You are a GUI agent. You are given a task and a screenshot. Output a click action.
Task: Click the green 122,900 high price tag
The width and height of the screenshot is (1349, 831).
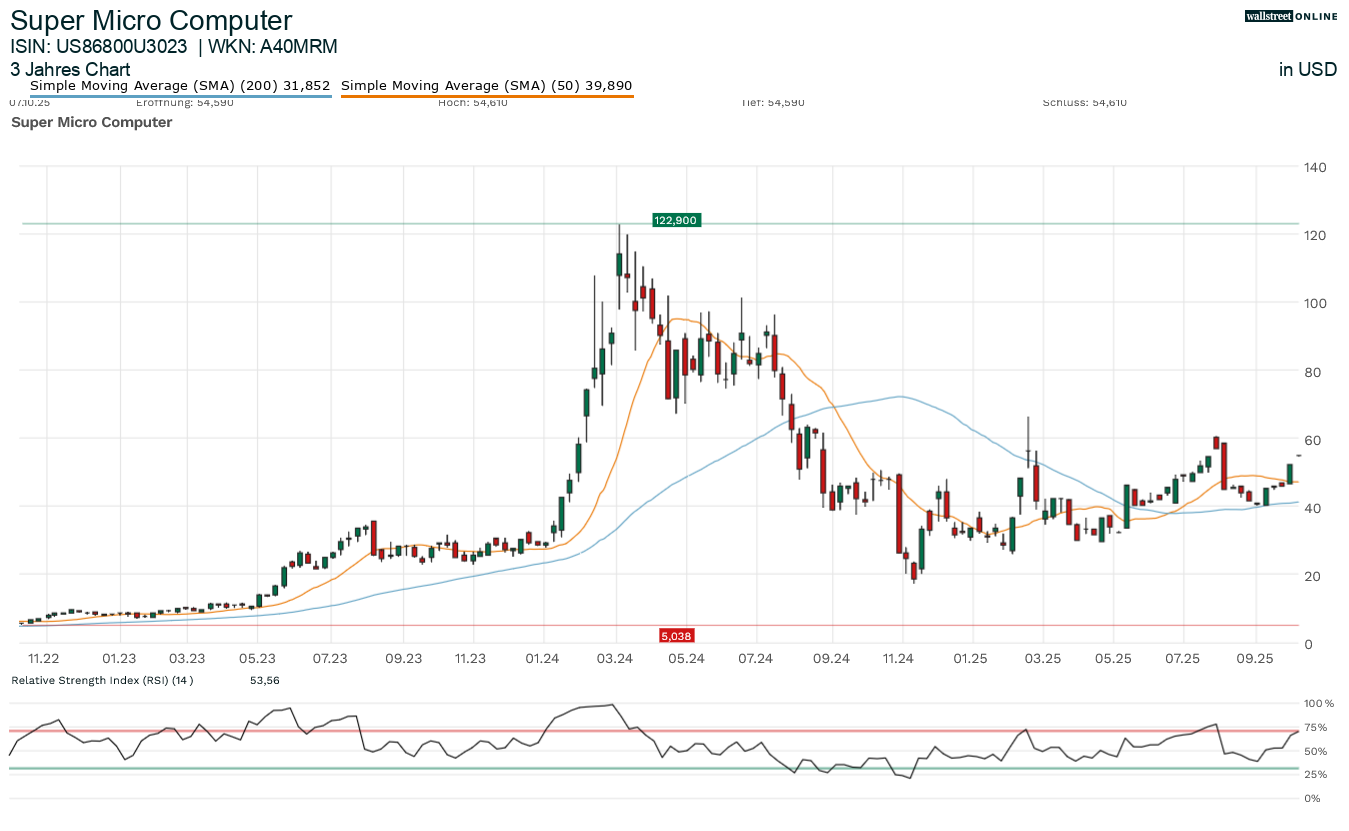point(676,220)
